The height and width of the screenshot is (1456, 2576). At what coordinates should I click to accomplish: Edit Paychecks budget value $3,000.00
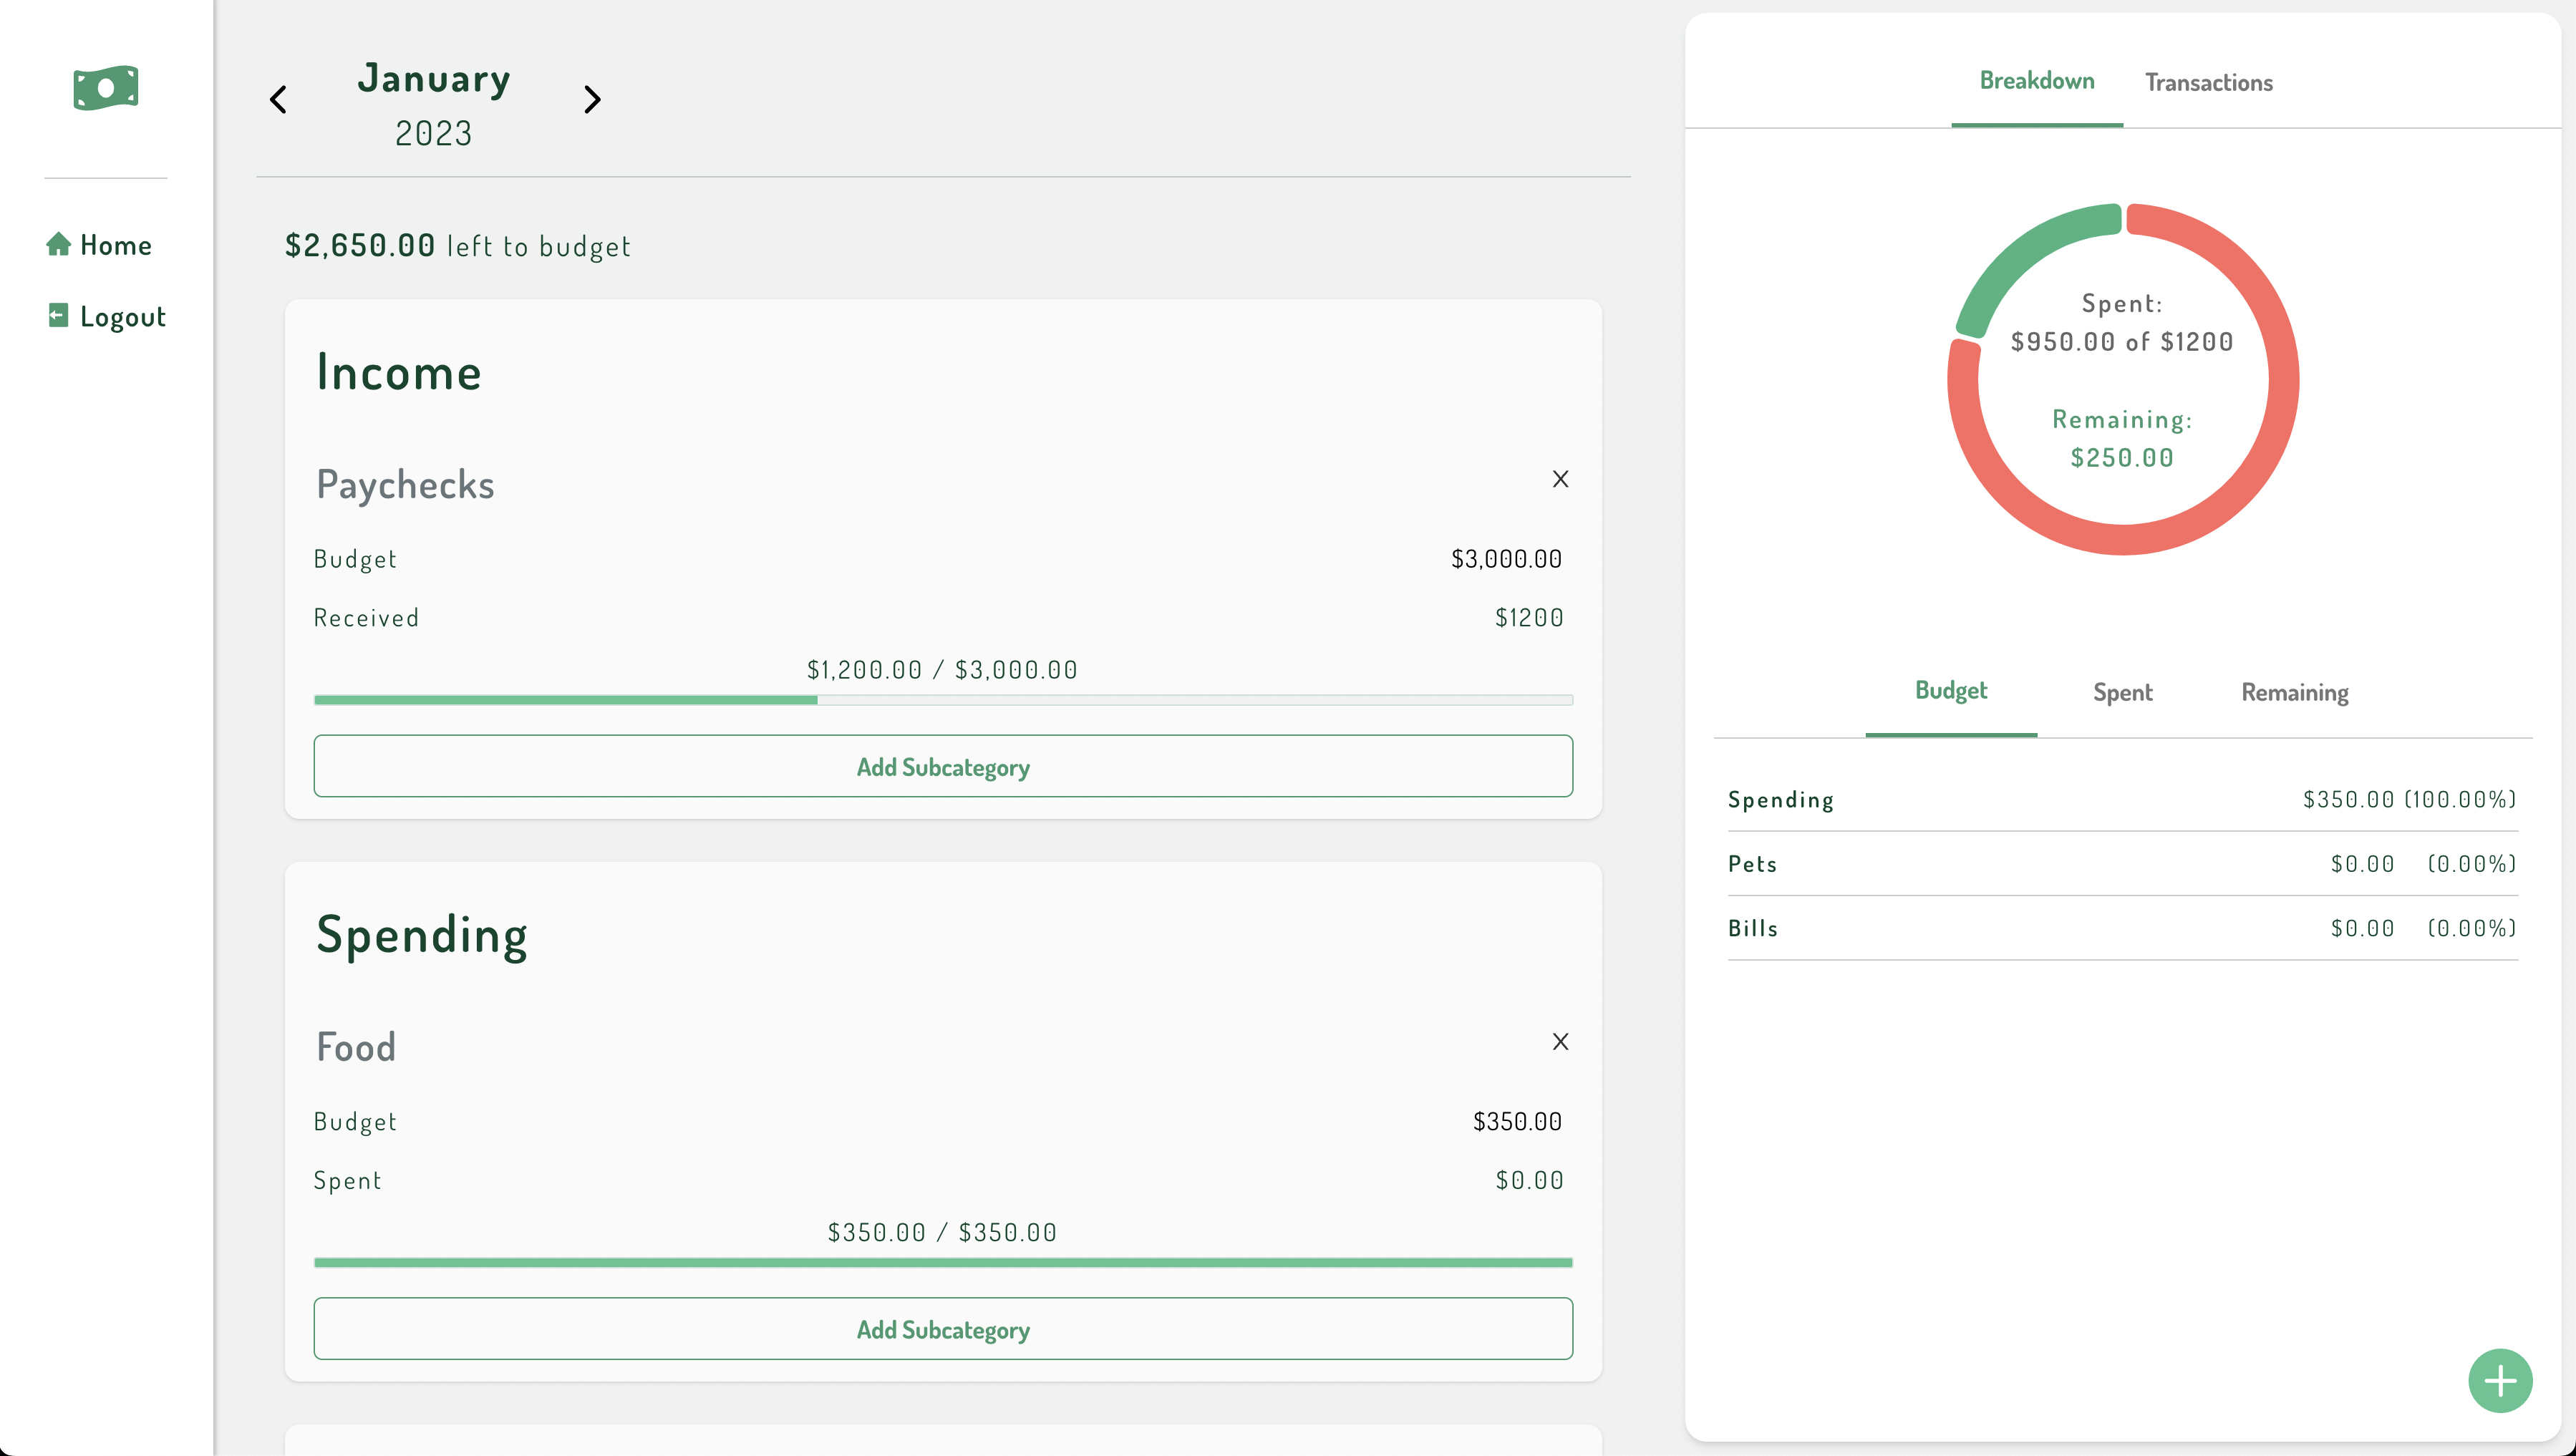point(1506,559)
